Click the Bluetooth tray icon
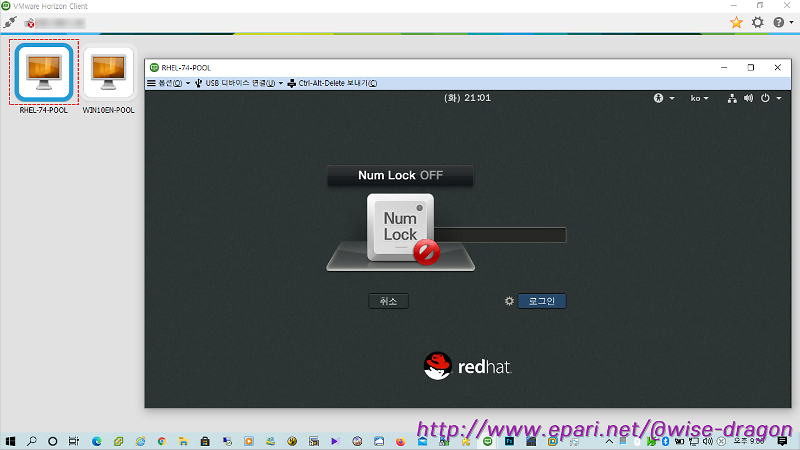The width and height of the screenshot is (800, 450). (x=665, y=441)
